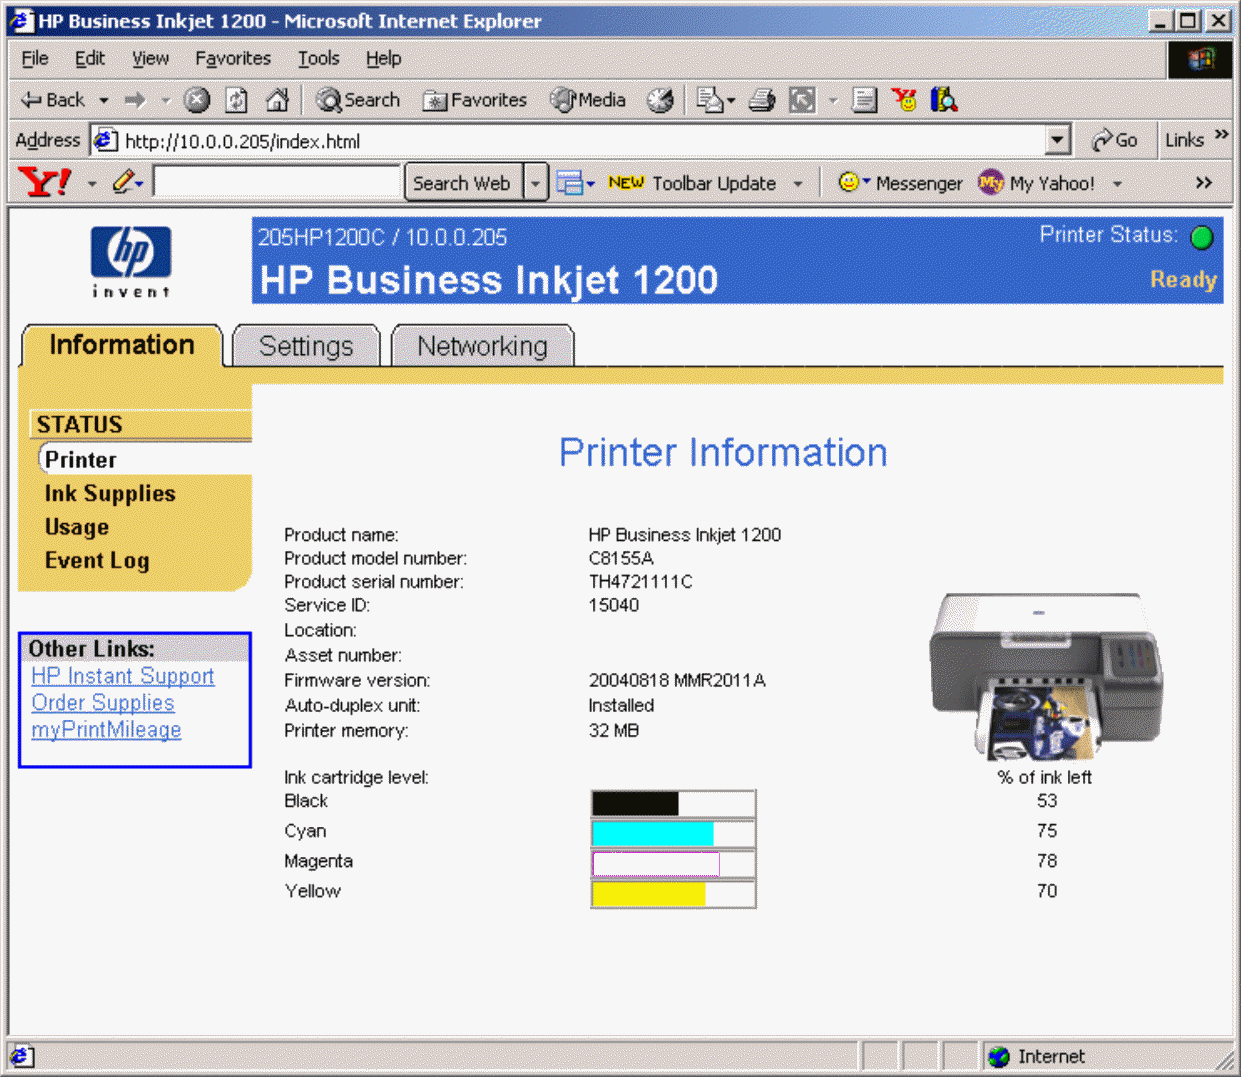The width and height of the screenshot is (1241, 1077).
Task: Follow the Order Supplies link
Action: click(x=103, y=703)
